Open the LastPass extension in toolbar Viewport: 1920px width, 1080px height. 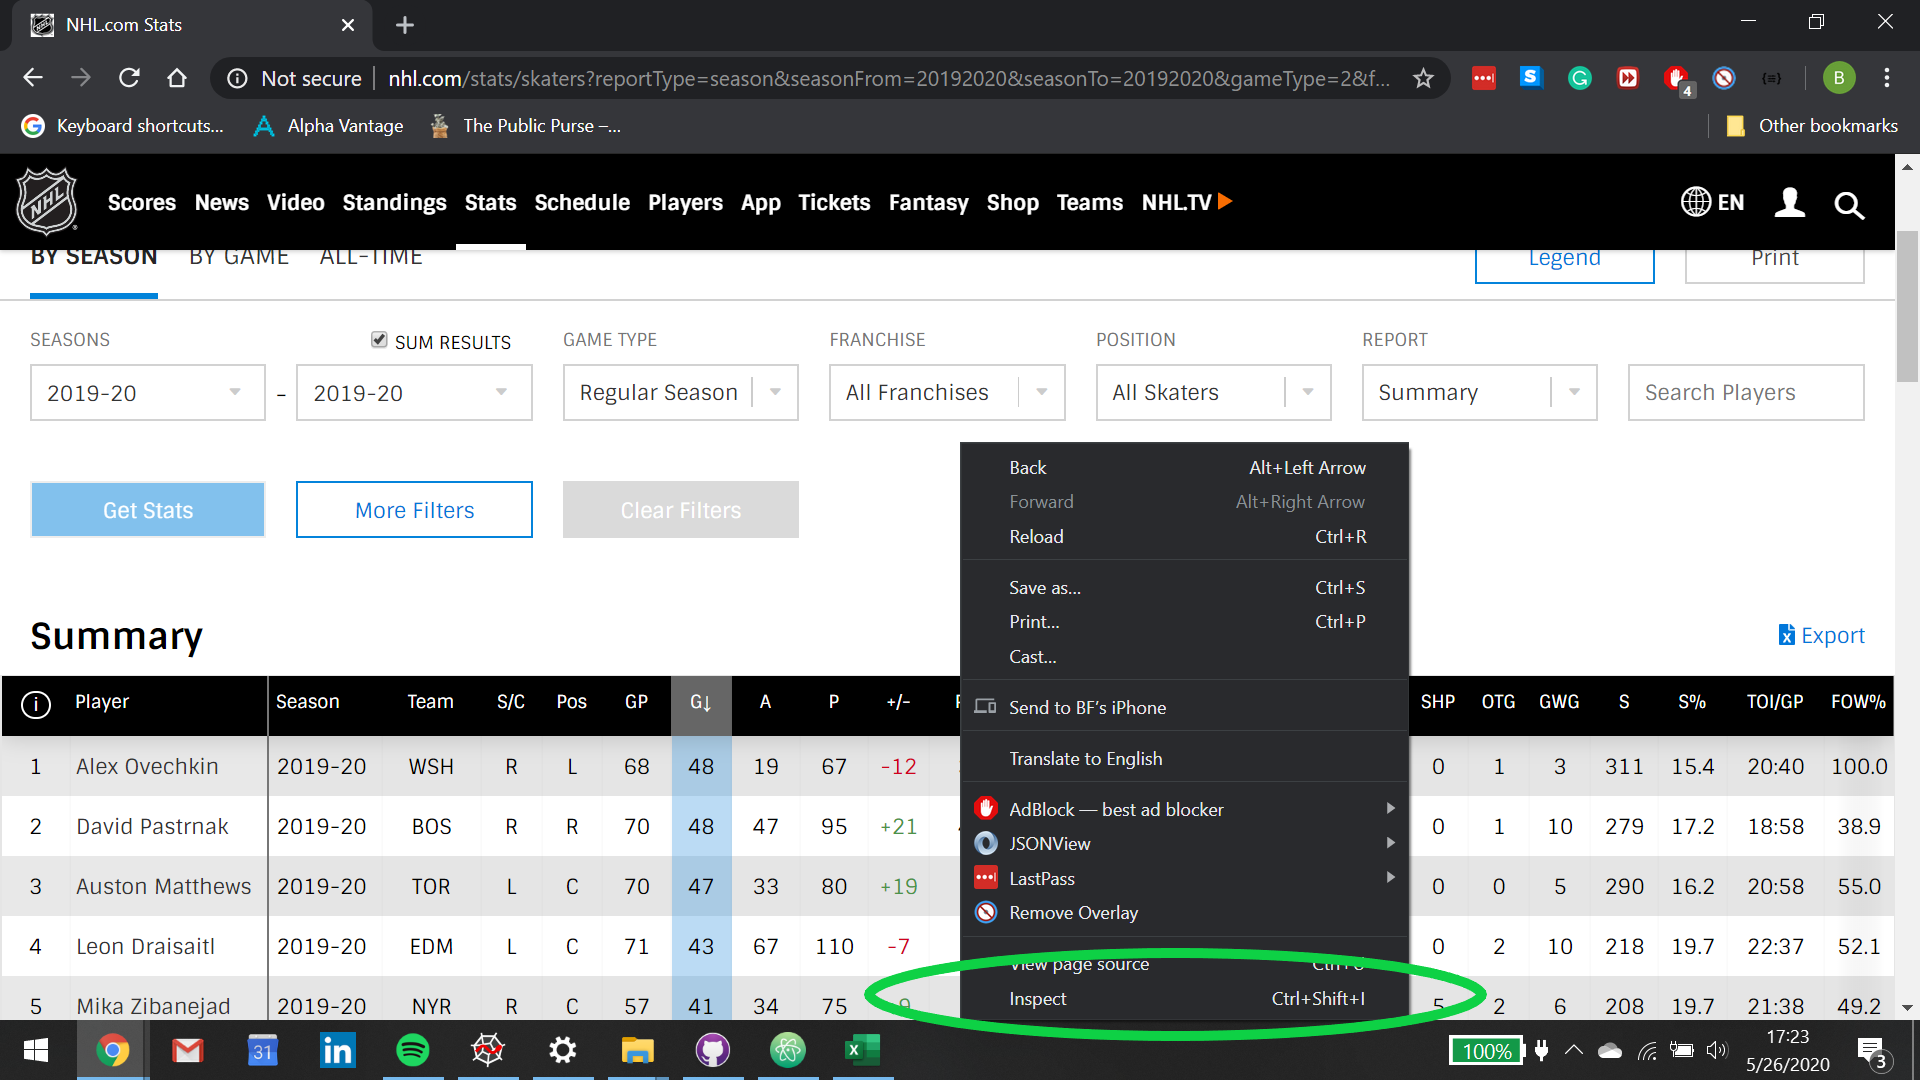coord(1483,78)
